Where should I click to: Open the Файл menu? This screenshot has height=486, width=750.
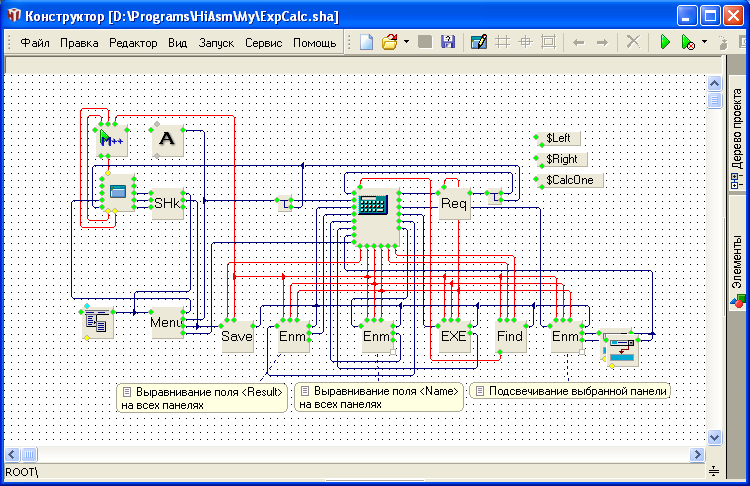[x=35, y=43]
